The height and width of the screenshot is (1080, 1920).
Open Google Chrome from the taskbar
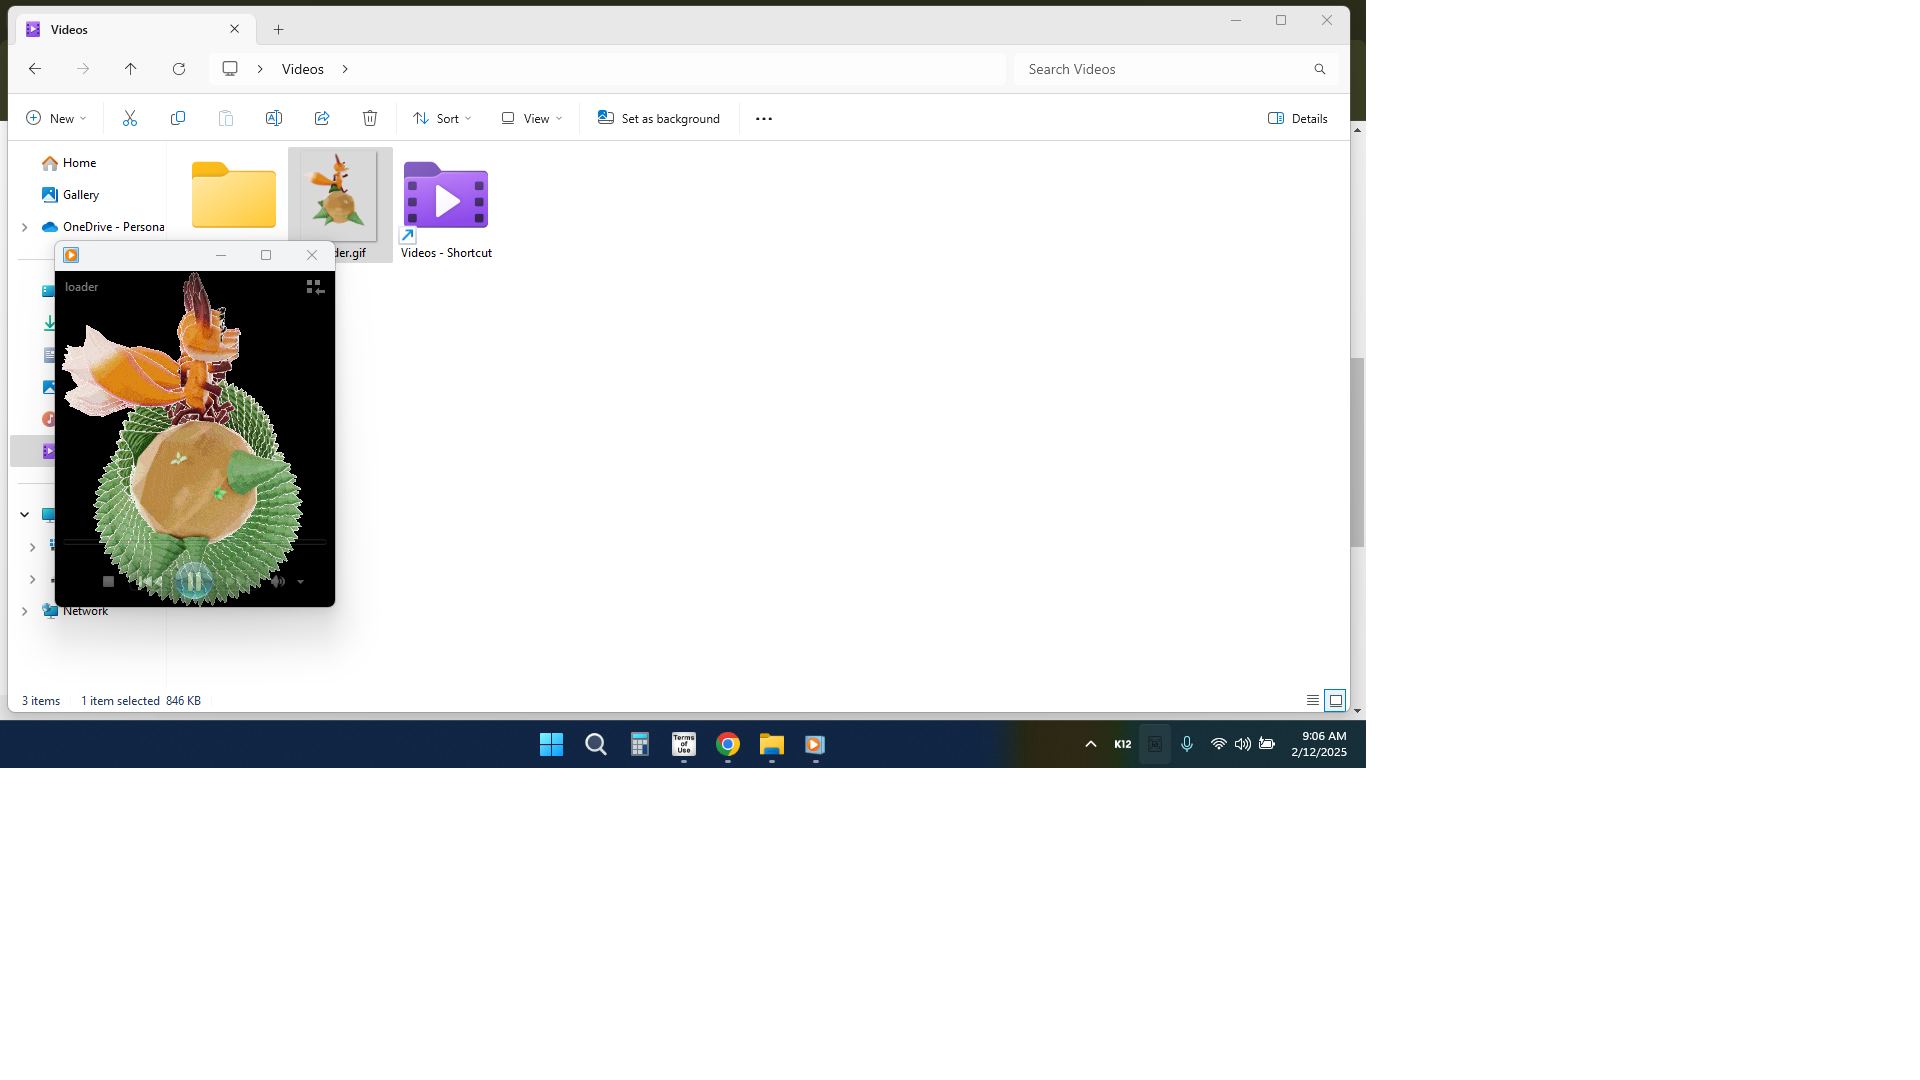pyautogui.click(x=727, y=744)
